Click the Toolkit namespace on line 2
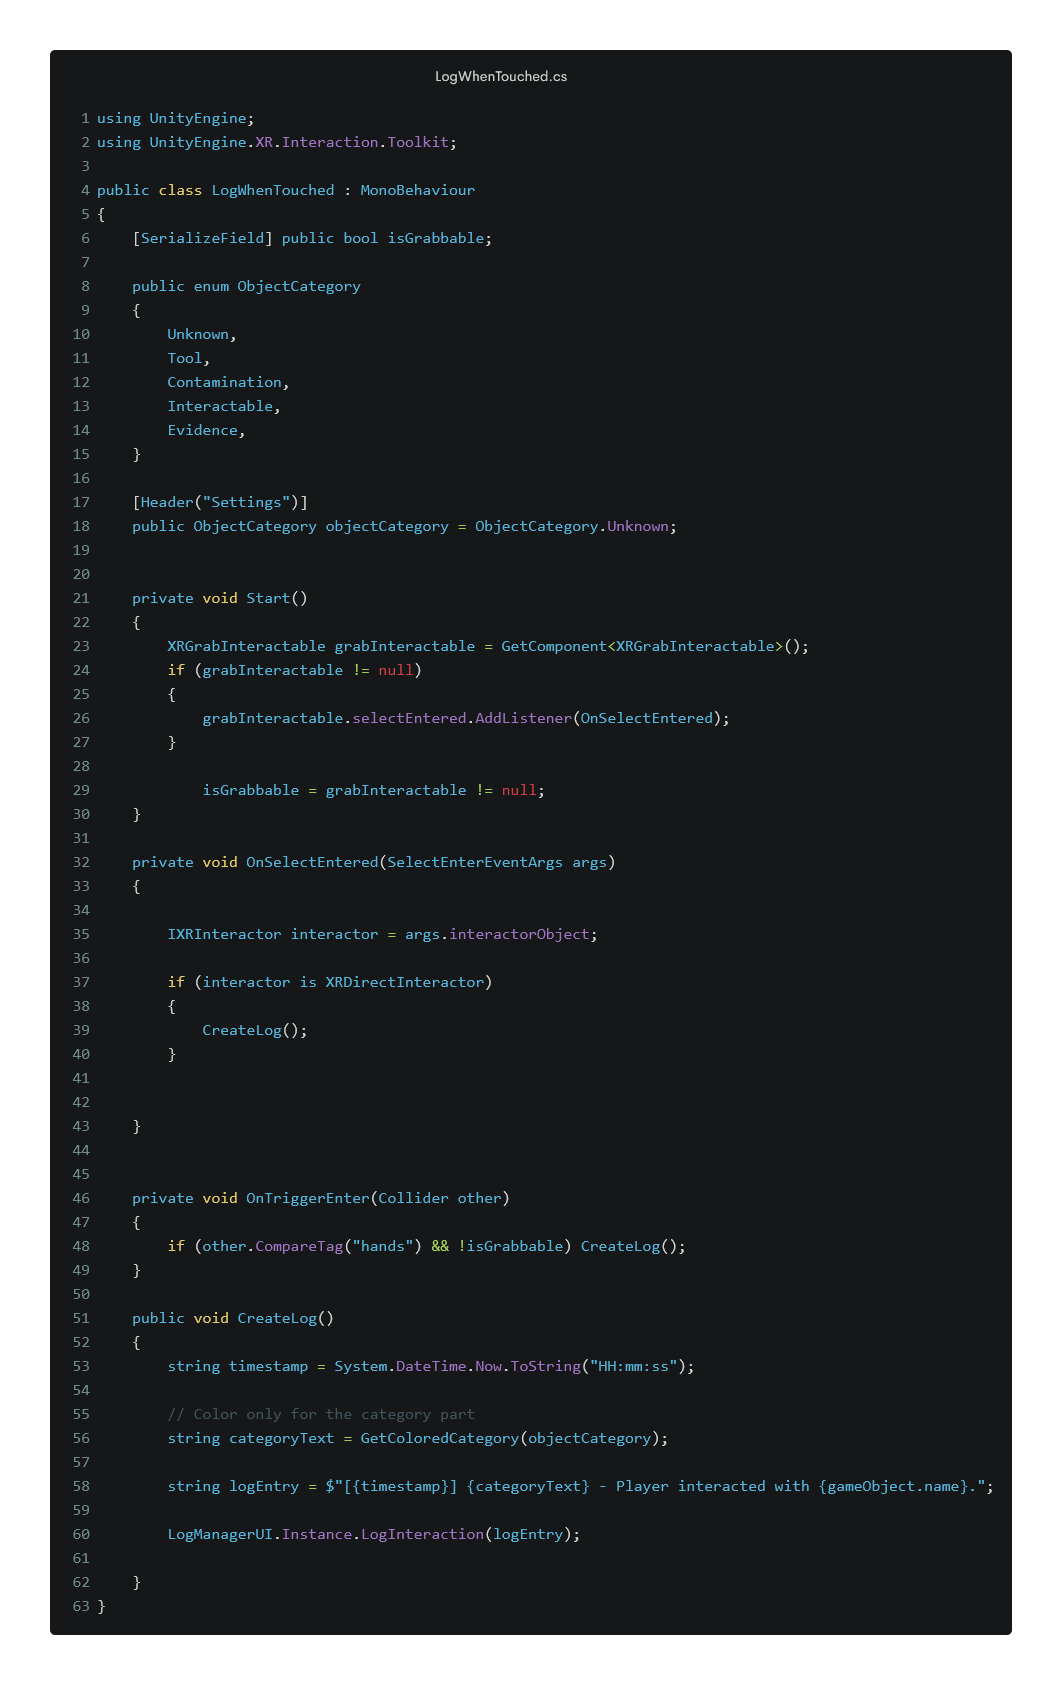Screen dimensions: 1062x1685 (x=418, y=142)
